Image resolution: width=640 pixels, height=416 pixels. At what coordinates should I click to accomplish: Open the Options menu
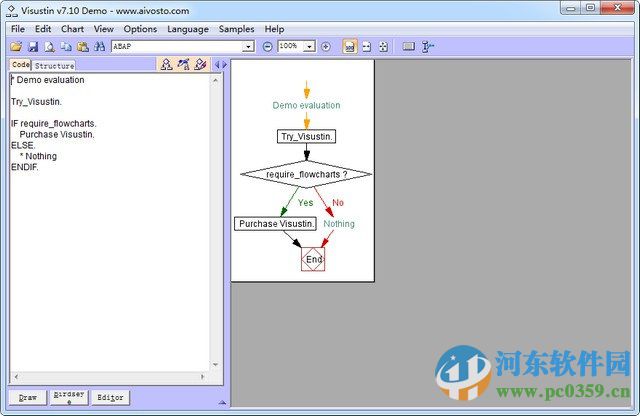140,29
